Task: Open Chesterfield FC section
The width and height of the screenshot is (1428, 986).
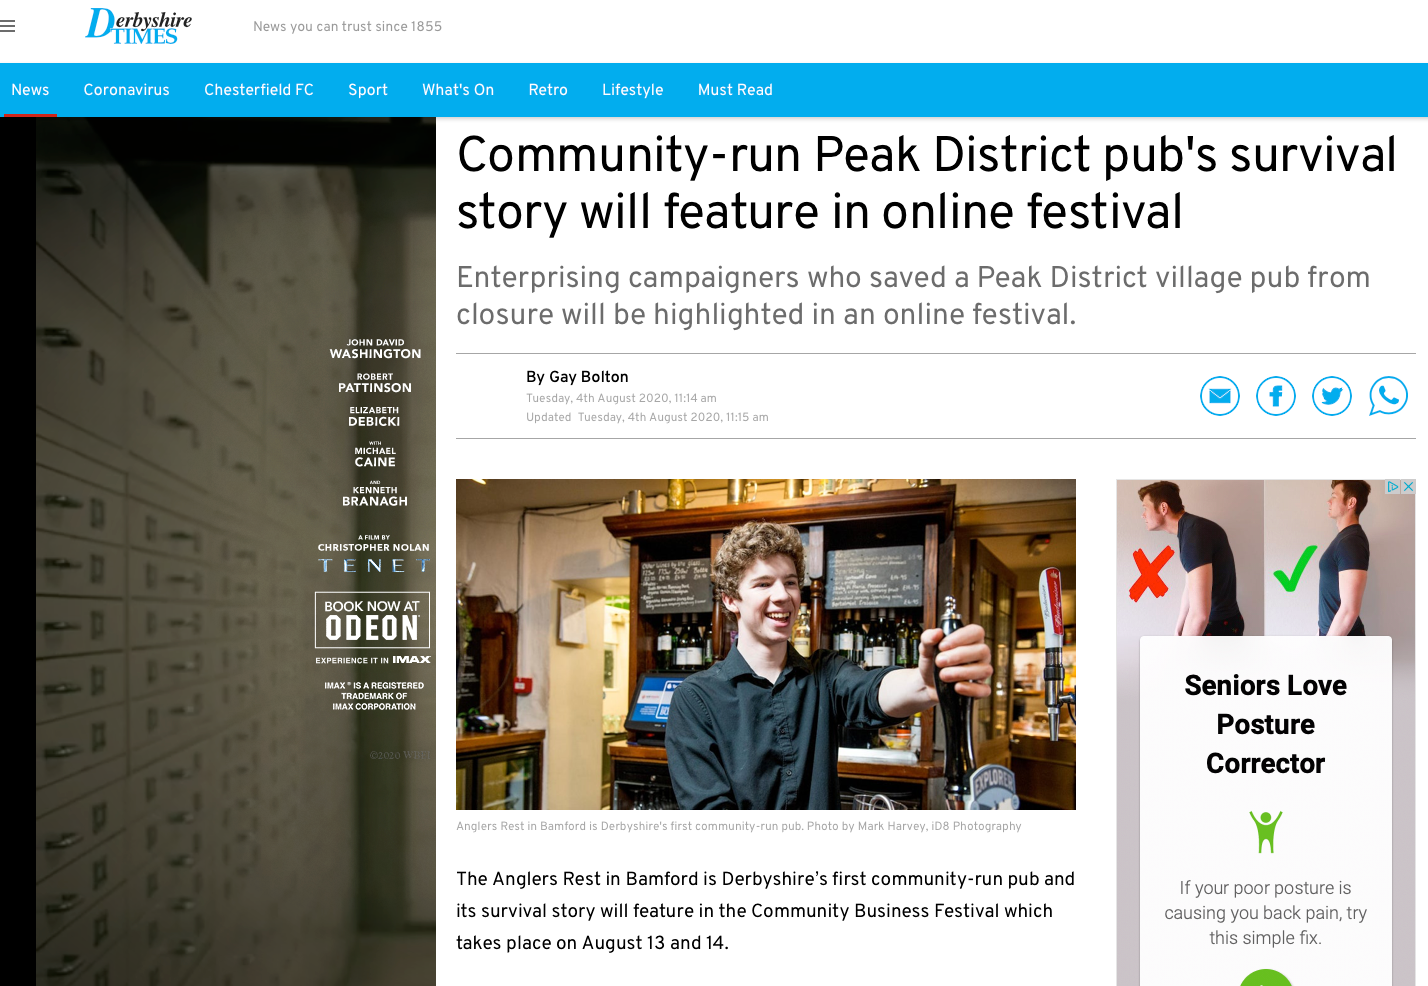Action: [259, 90]
